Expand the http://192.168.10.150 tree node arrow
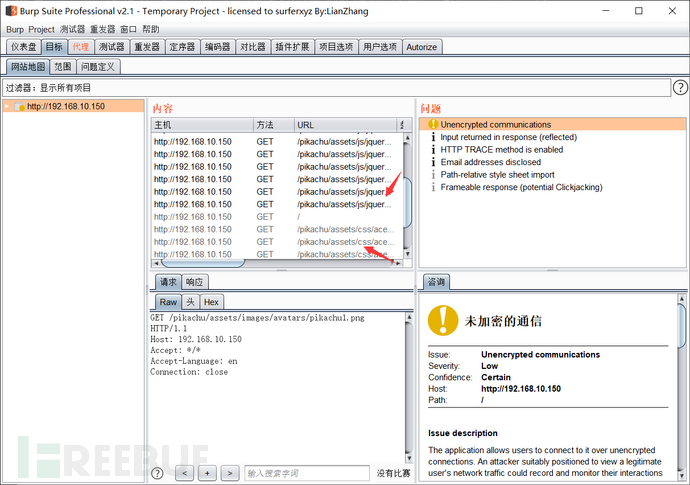 [7, 106]
